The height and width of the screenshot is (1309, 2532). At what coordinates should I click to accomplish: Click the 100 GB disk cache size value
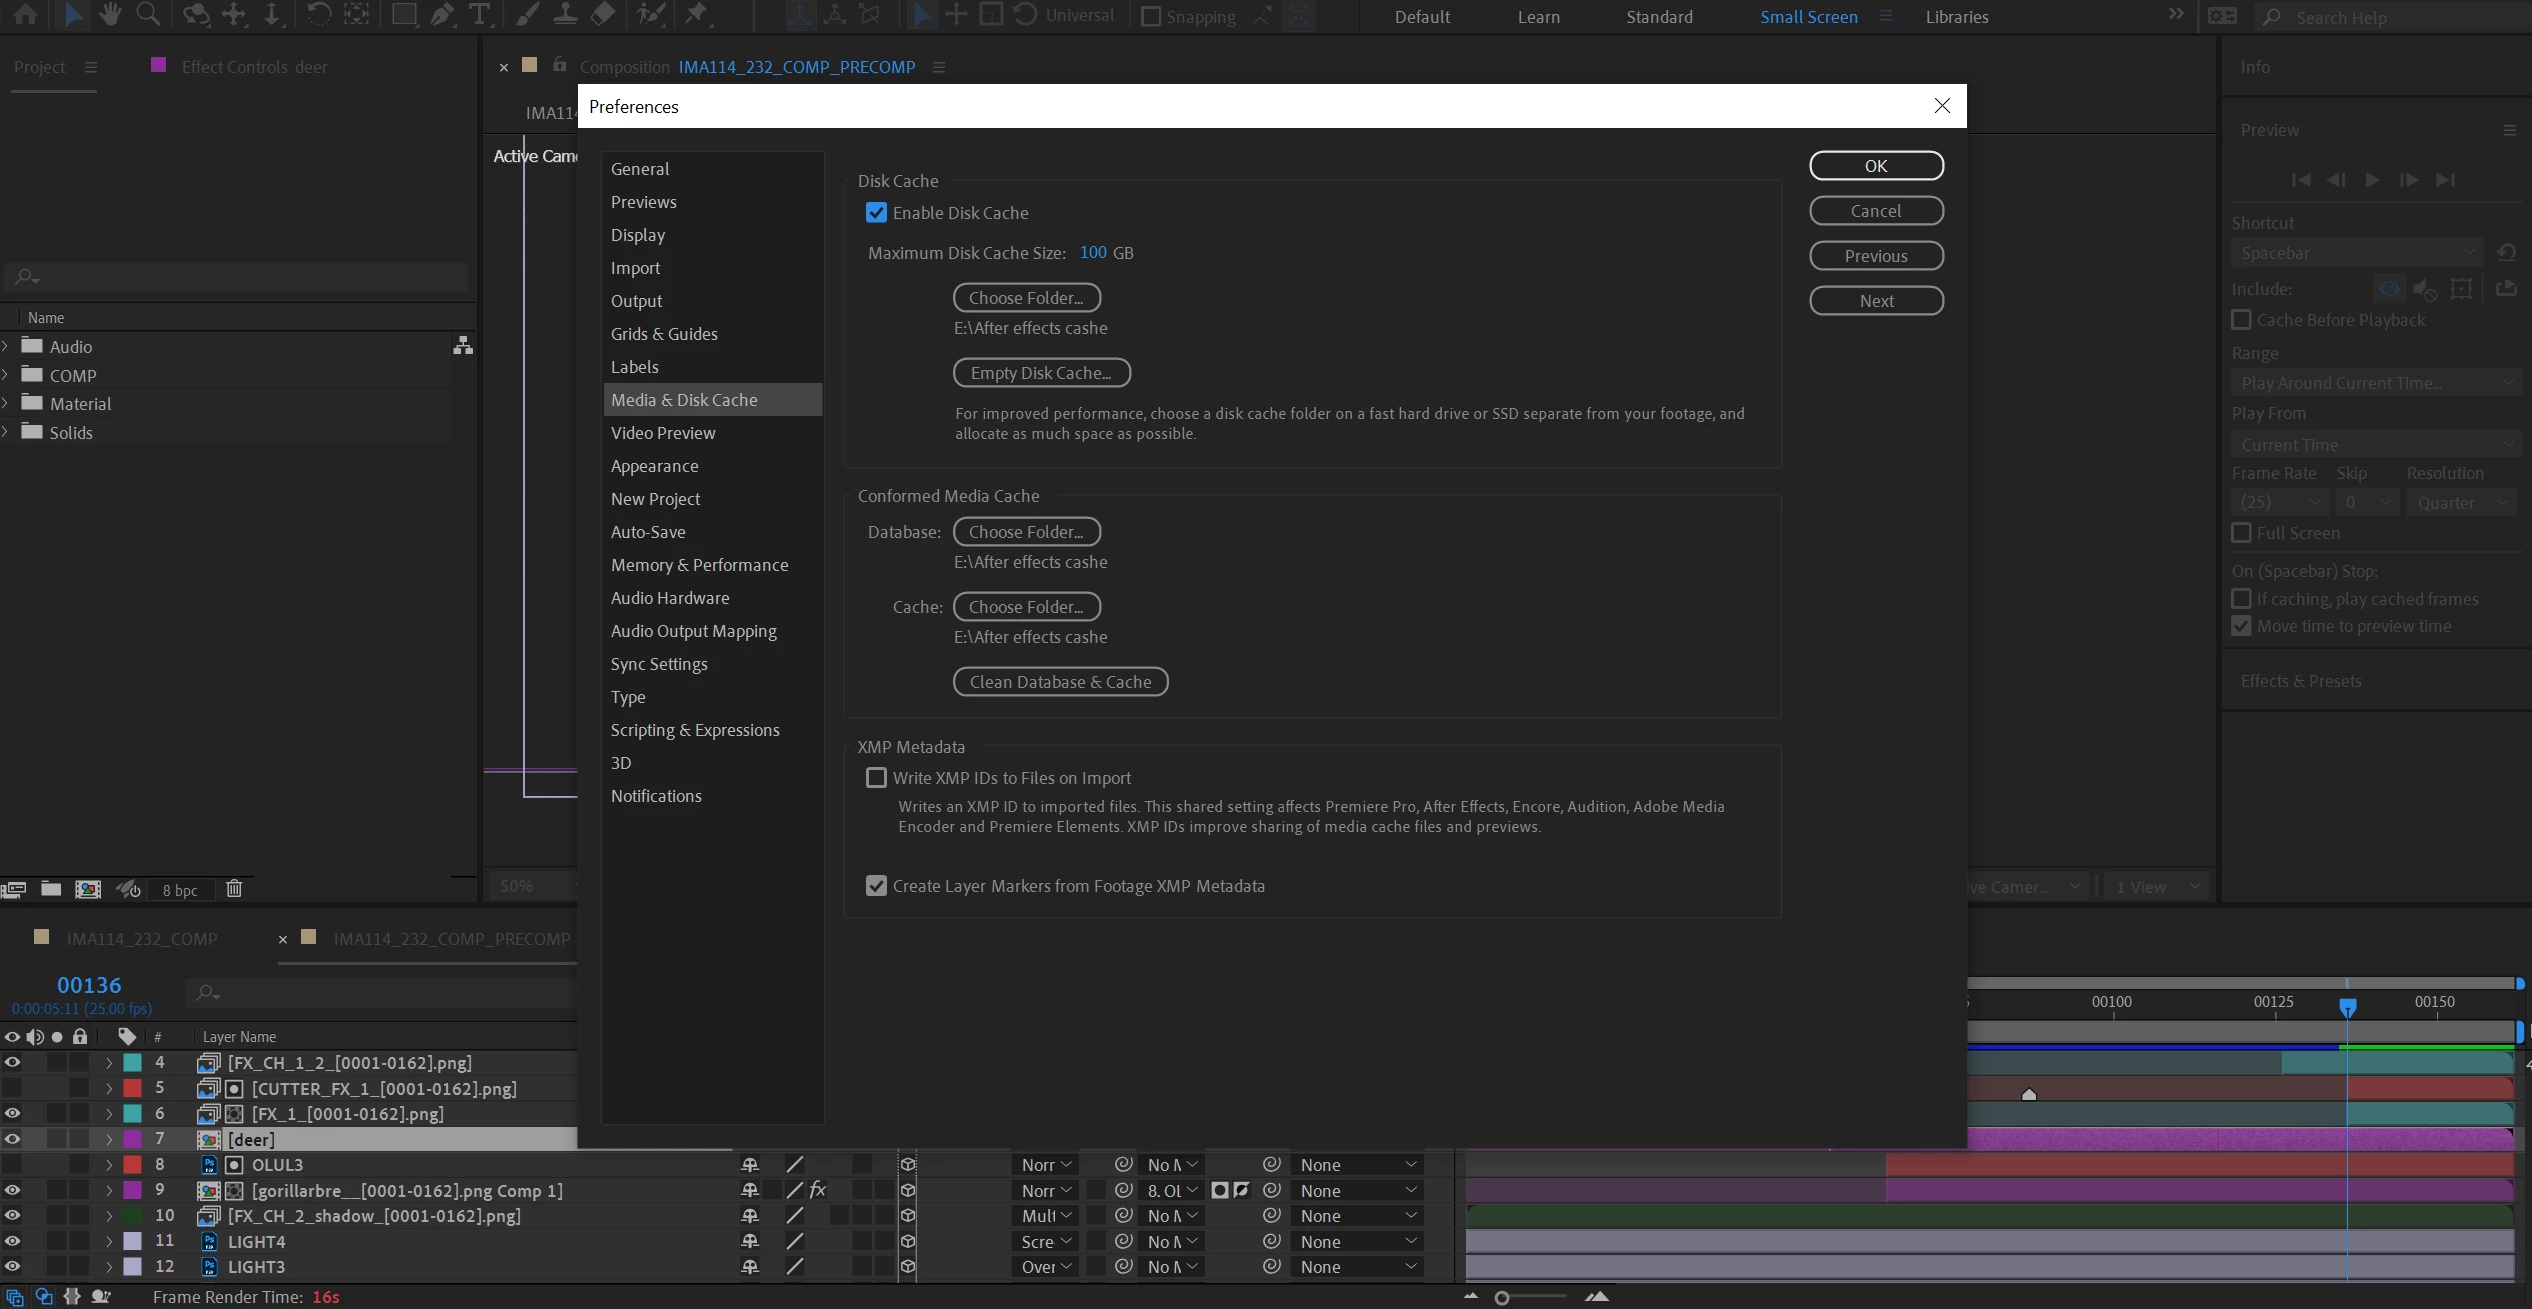[1092, 253]
